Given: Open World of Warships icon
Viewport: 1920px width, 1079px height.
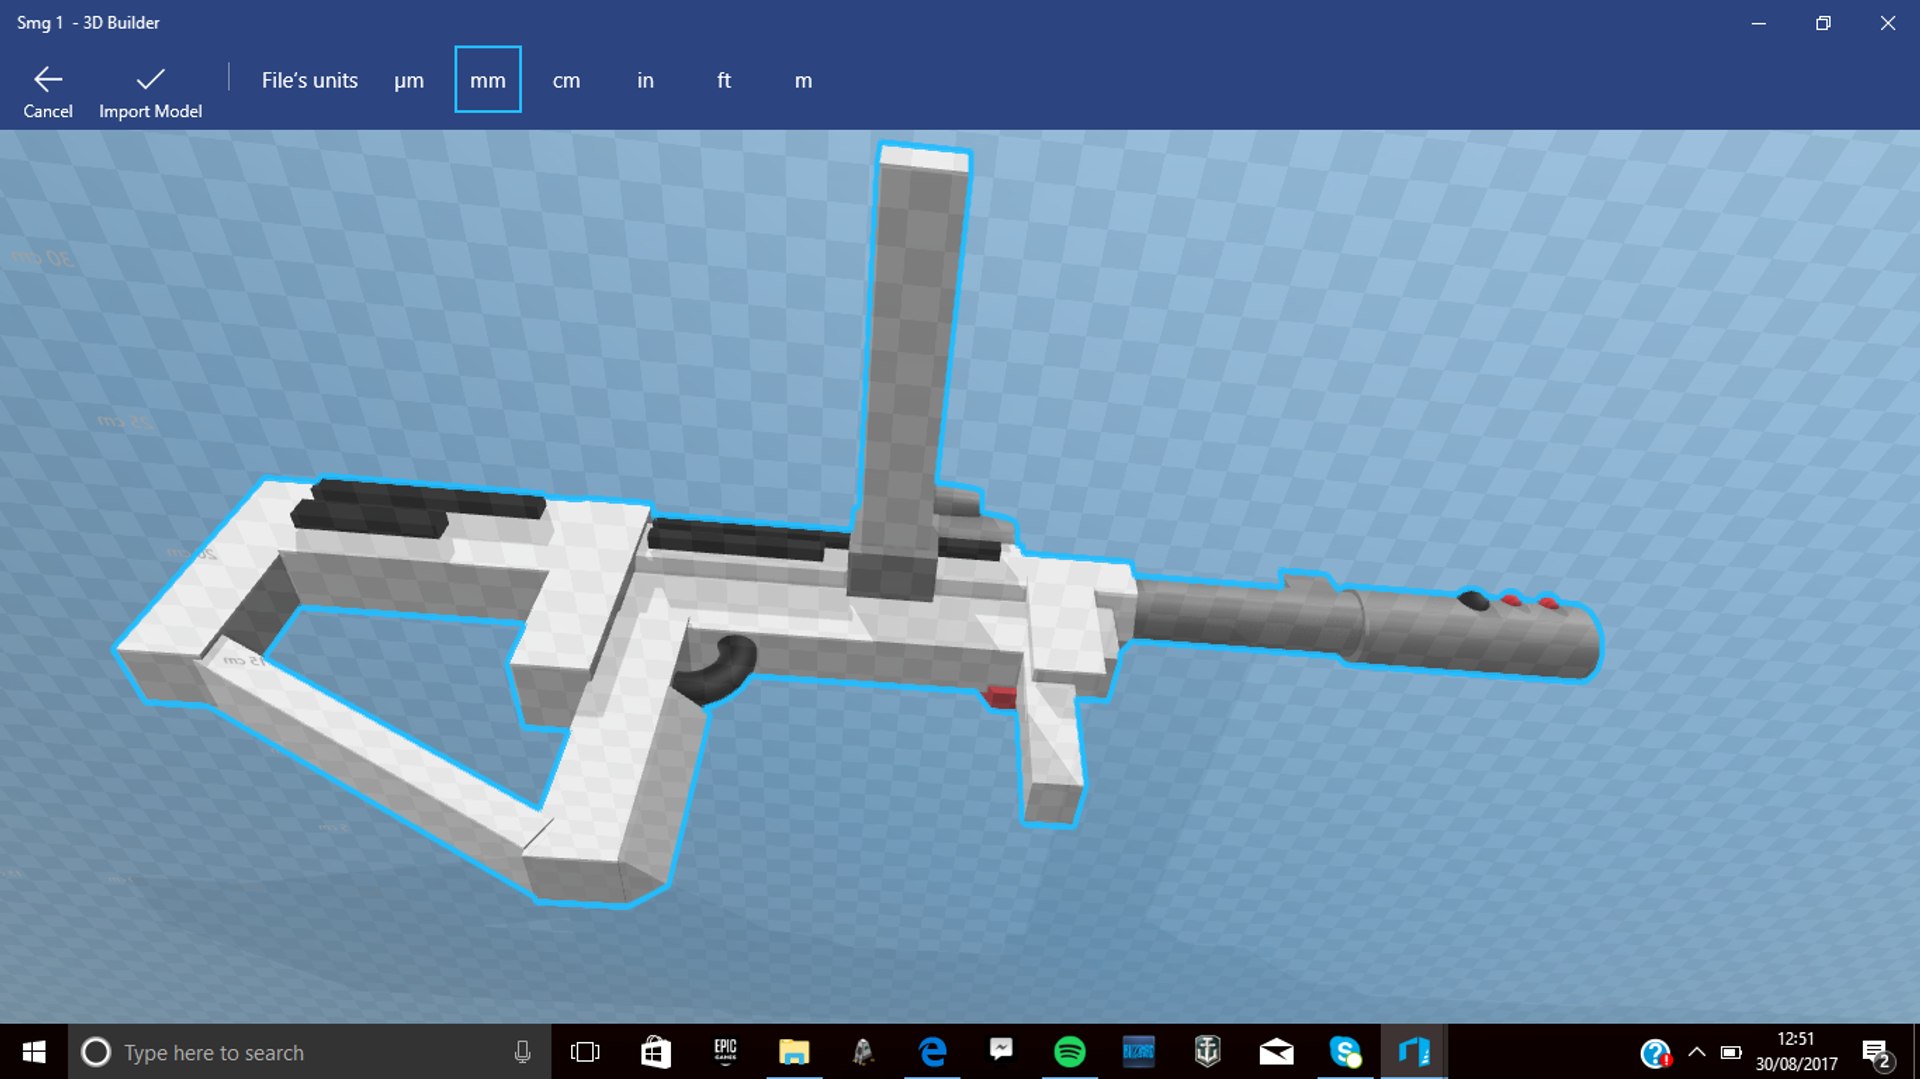Looking at the screenshot, I should 1208,1052.
